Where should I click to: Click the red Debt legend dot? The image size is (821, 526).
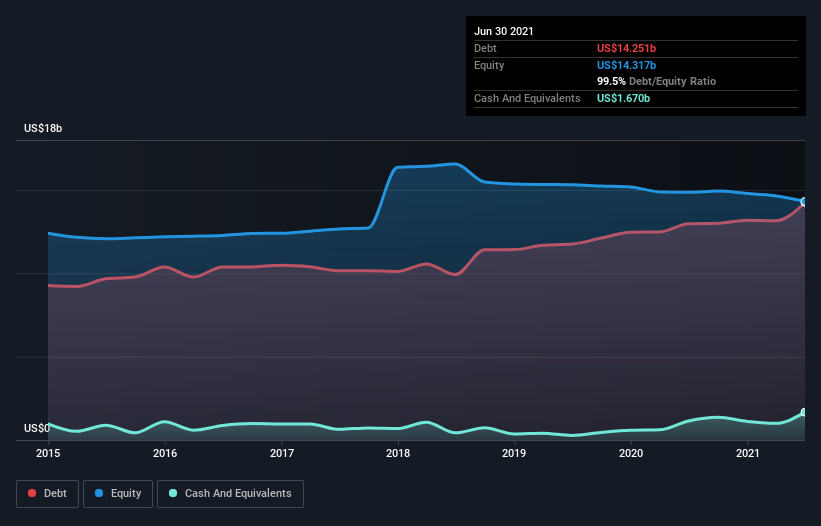[x=32, y=493]
